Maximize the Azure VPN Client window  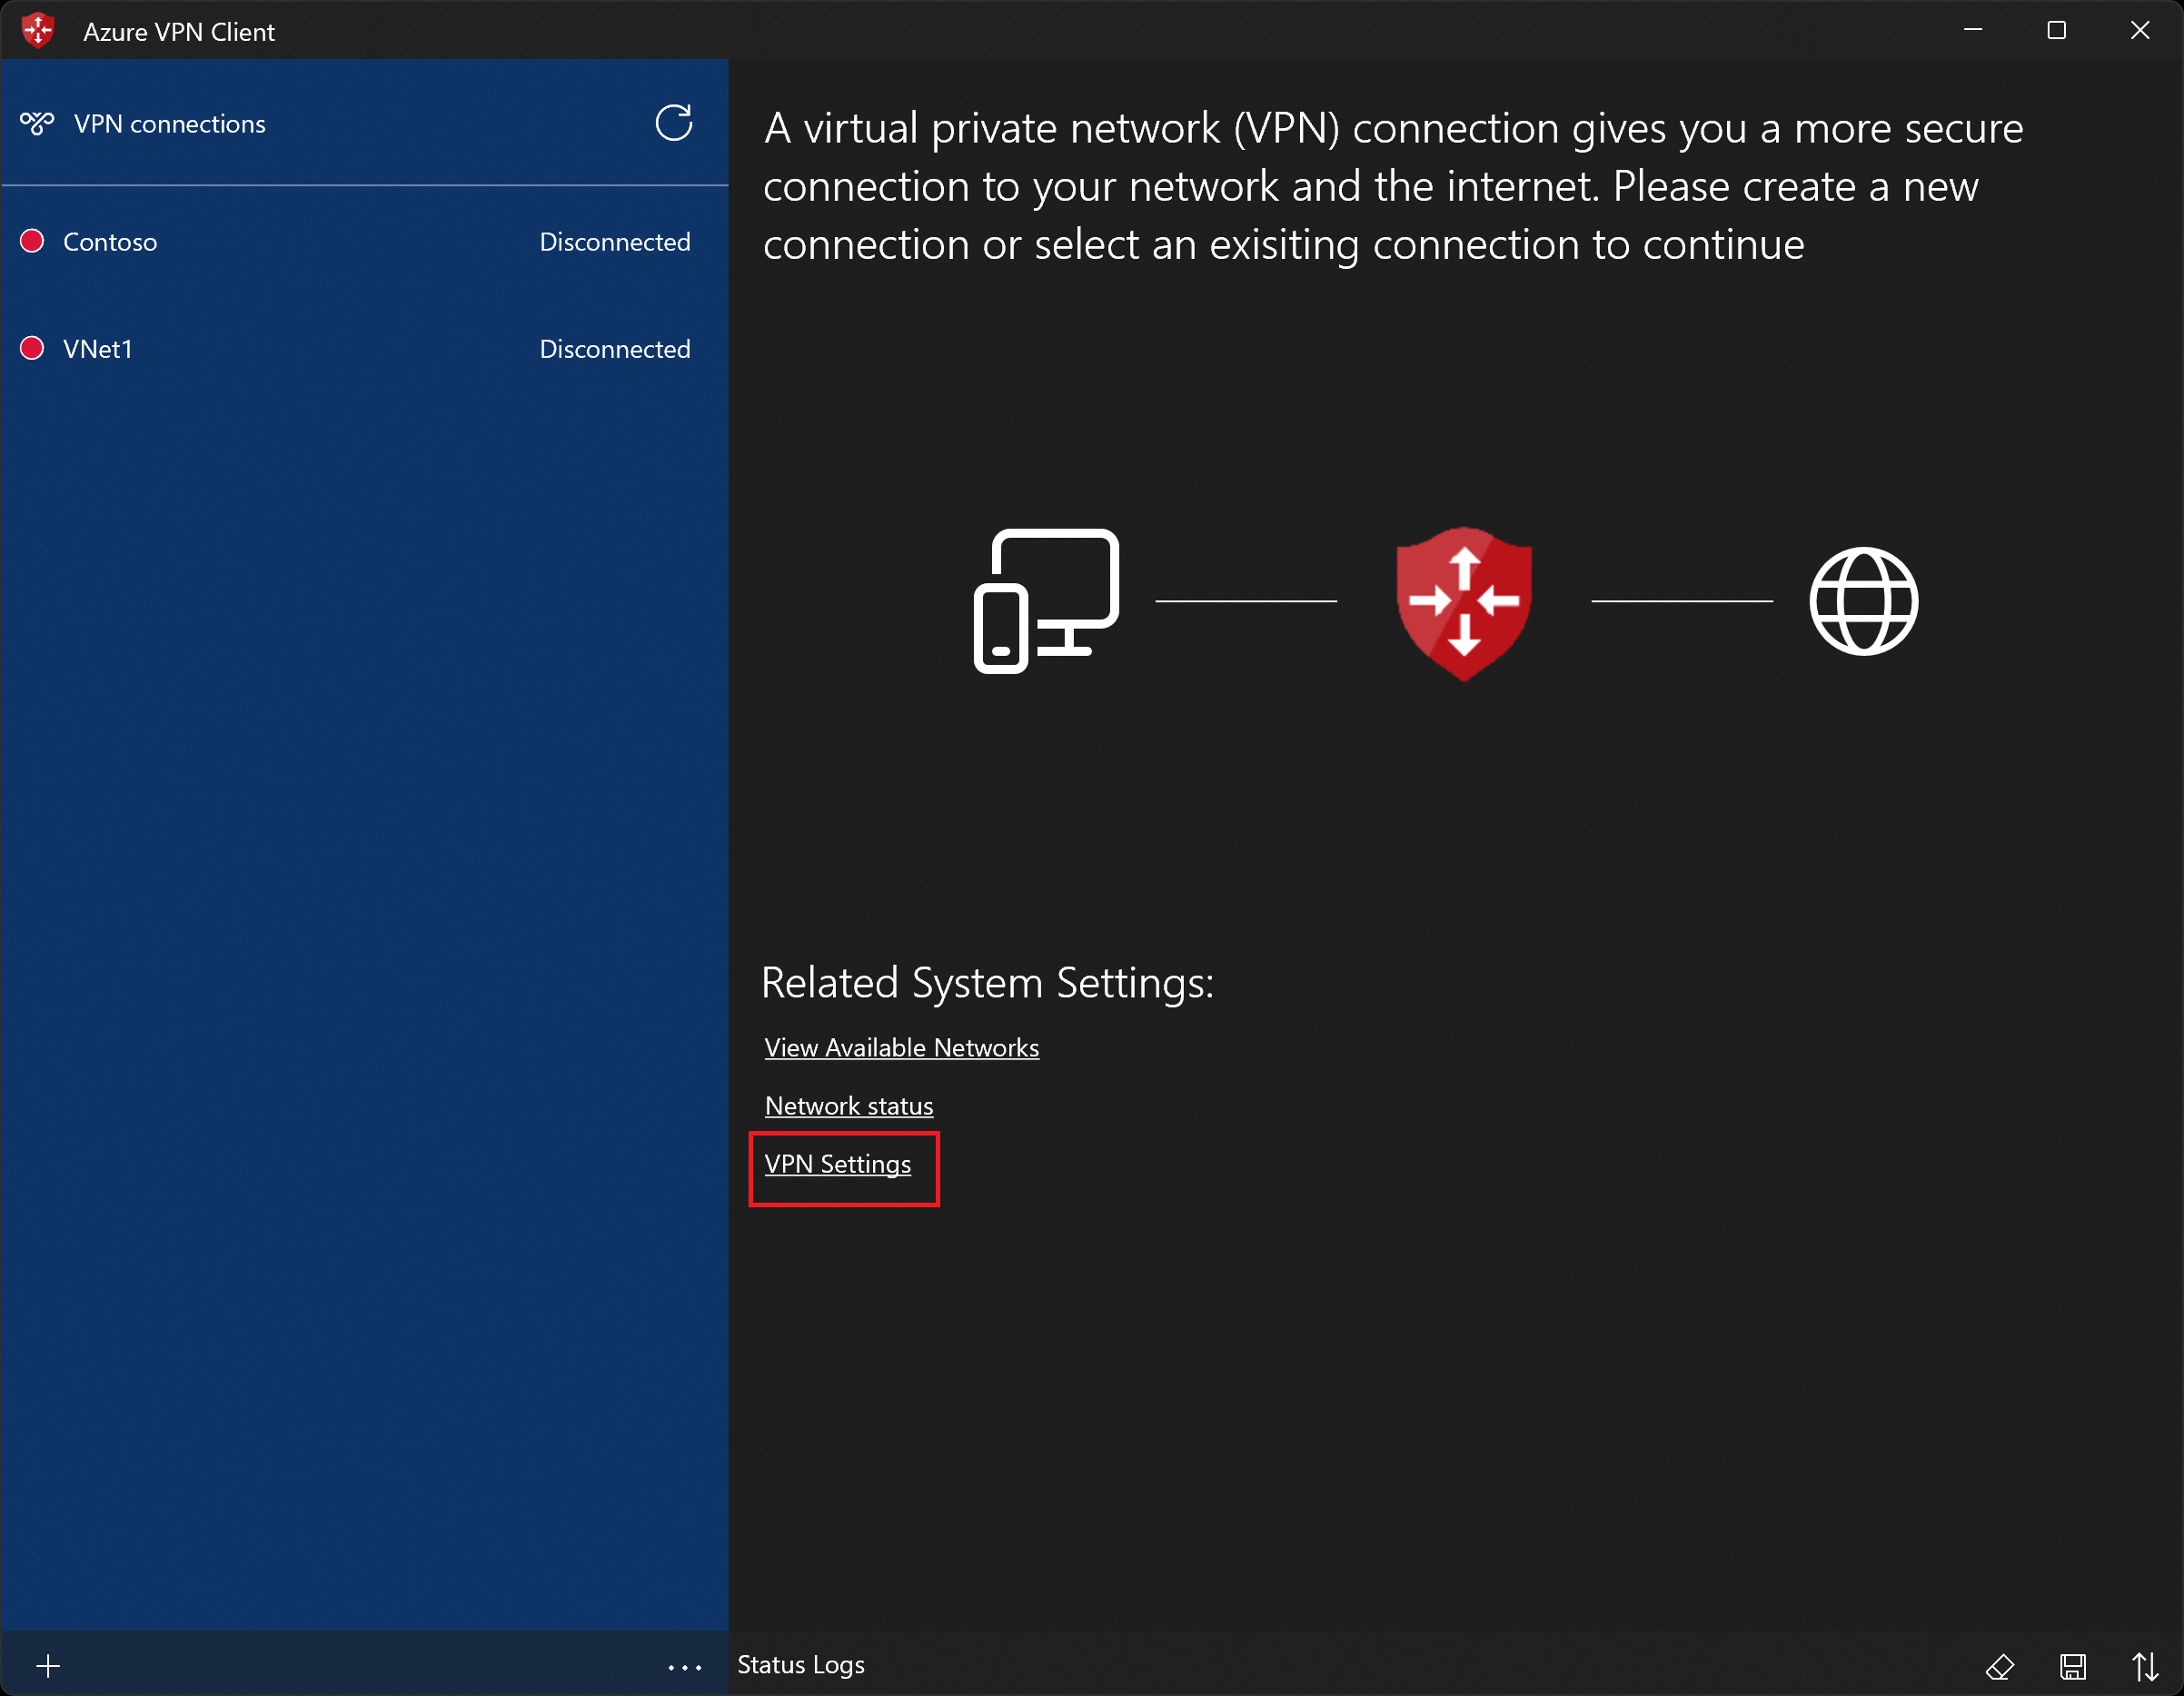point(2056,31)
